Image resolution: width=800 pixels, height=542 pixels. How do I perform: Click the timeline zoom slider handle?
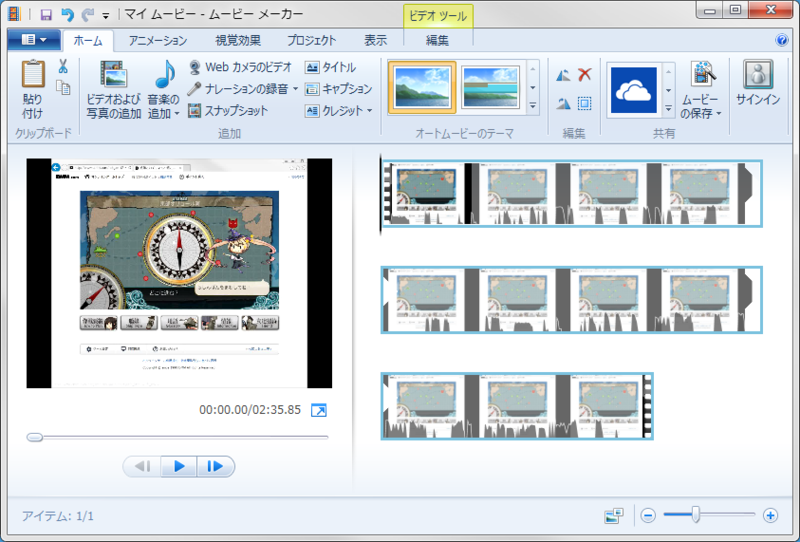[x=695, y=514]
